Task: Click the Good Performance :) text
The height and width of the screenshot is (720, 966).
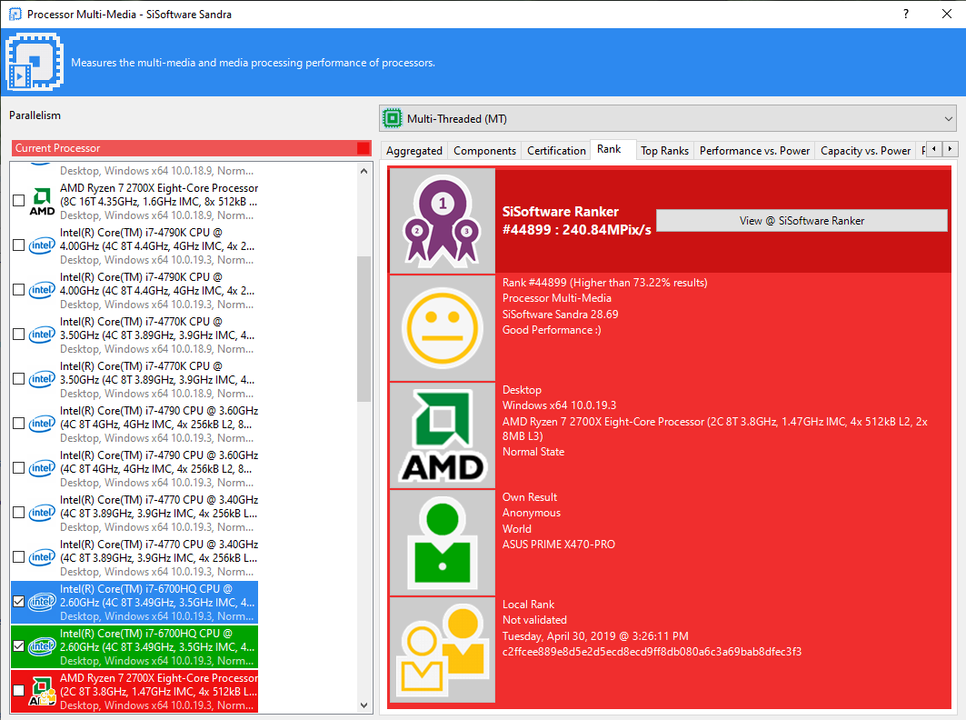Action: point(551,330)
